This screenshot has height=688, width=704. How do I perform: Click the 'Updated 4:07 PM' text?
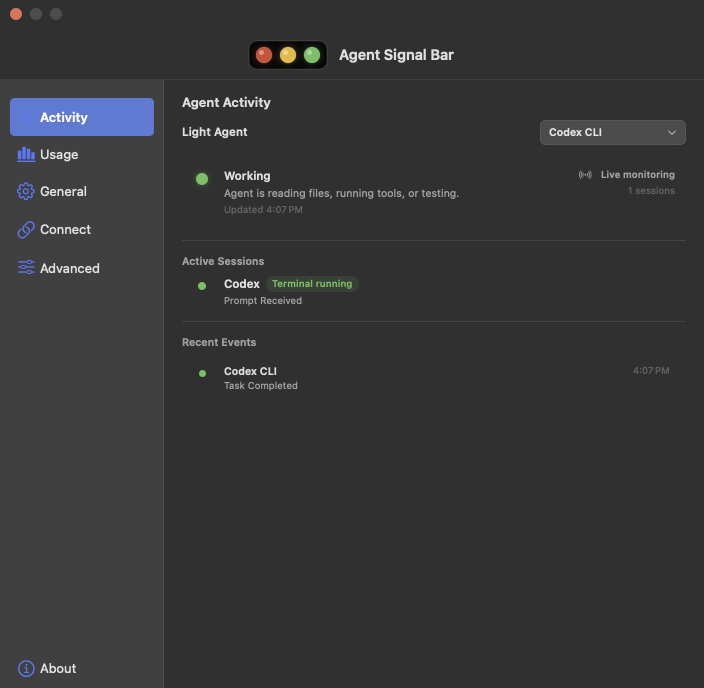click(x=263, y=210)
